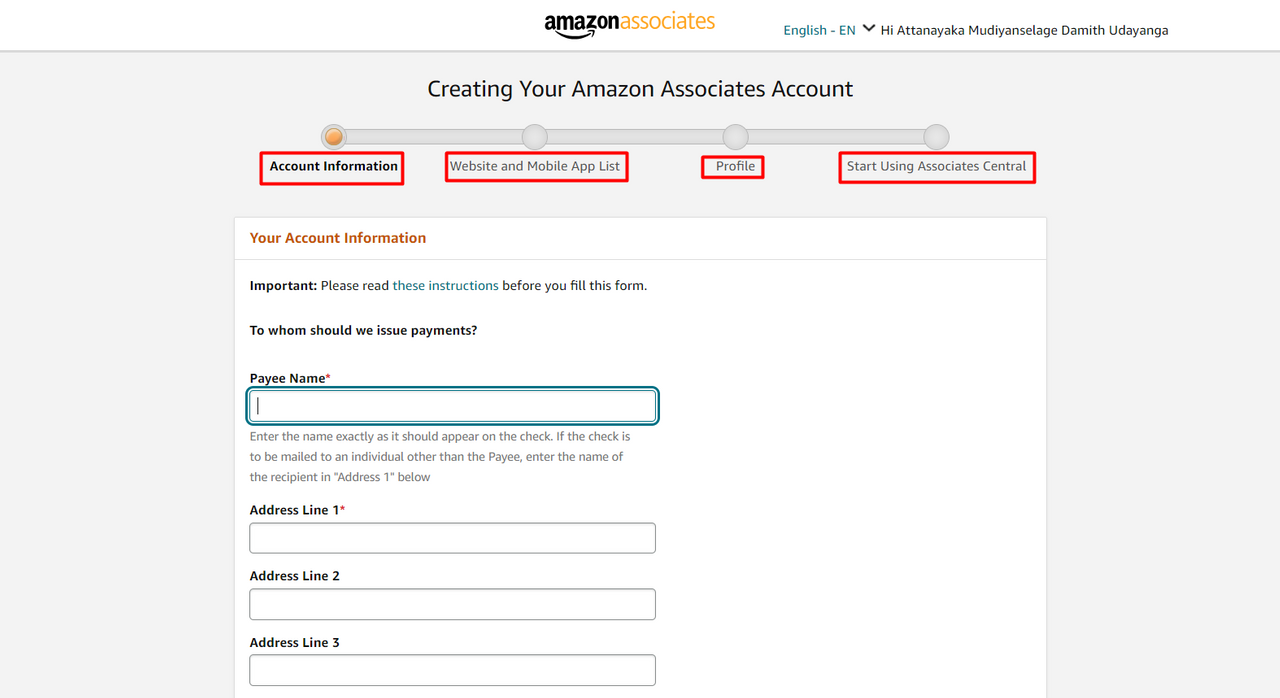The height and width of the screenshot is (698, 1280).
Task: Click the Creating Your Amazon Associates Account heading
Action: click(x=640, y=89)
